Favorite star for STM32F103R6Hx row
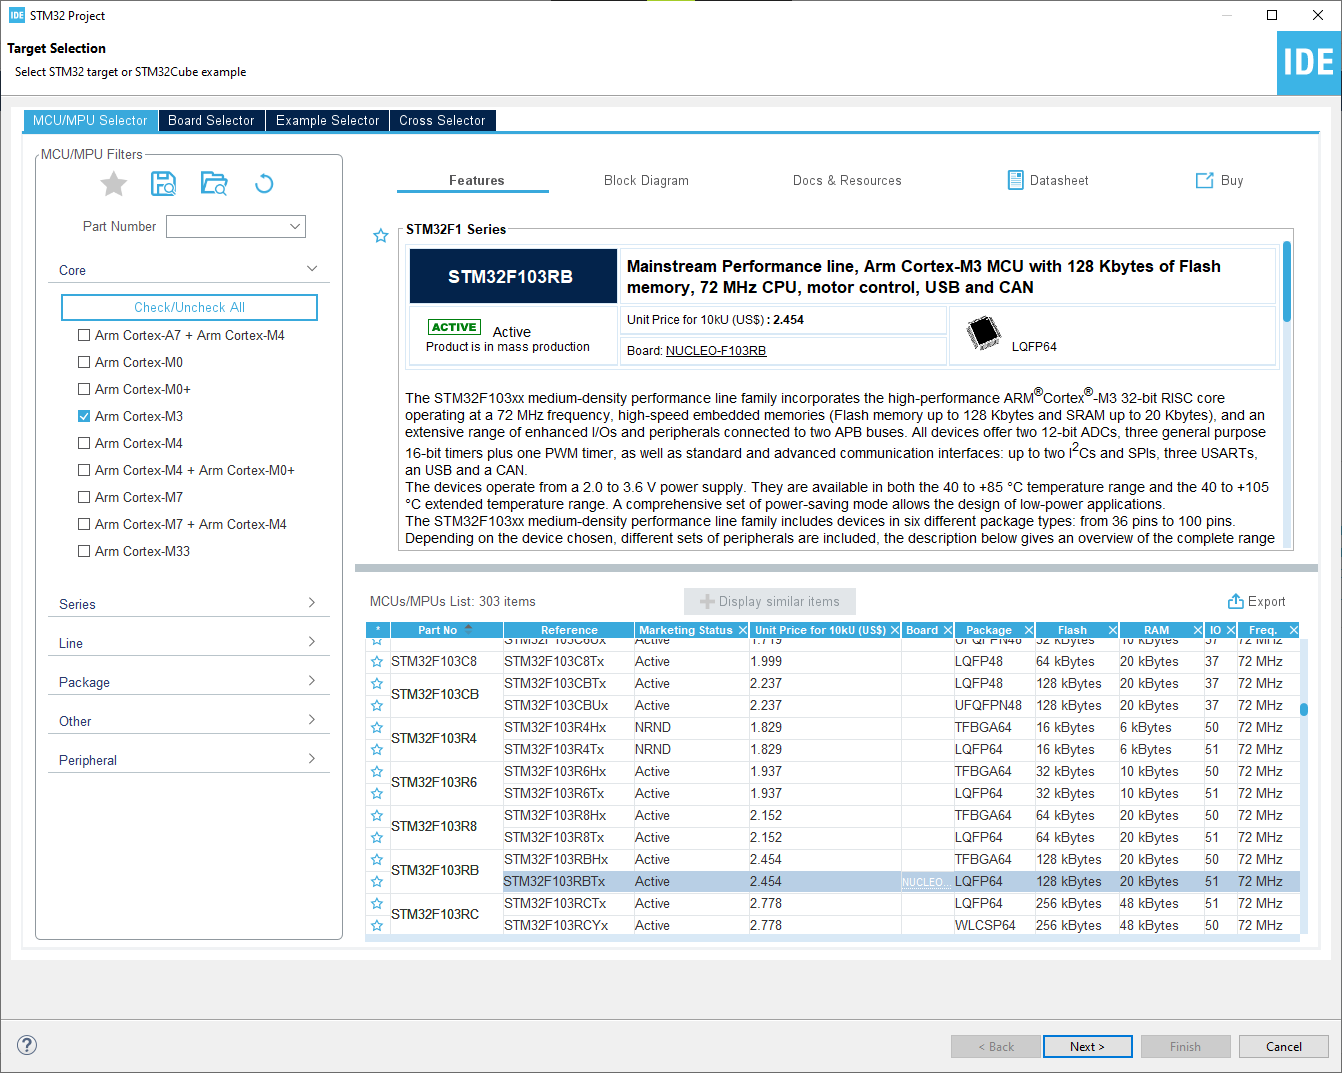The width and height of the screenshot is (1342, 1073). 377,772
